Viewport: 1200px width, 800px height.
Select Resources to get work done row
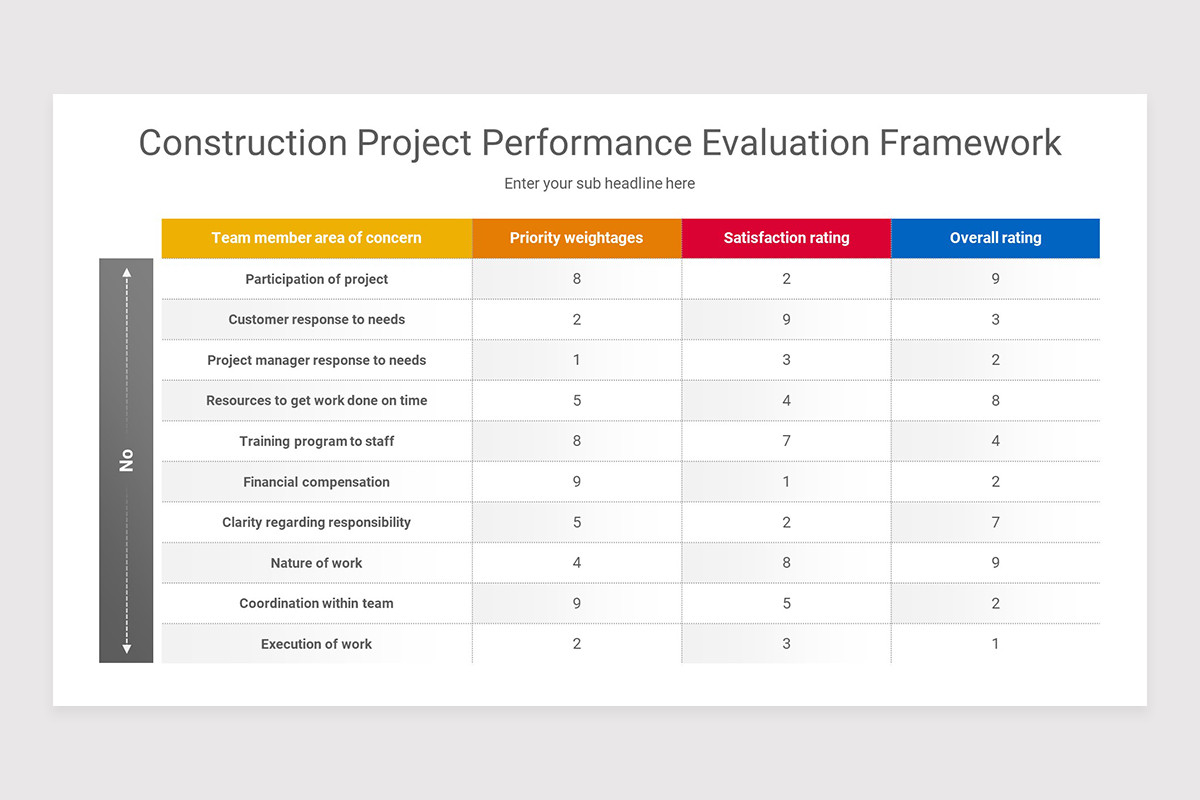[x=316, y=401]
